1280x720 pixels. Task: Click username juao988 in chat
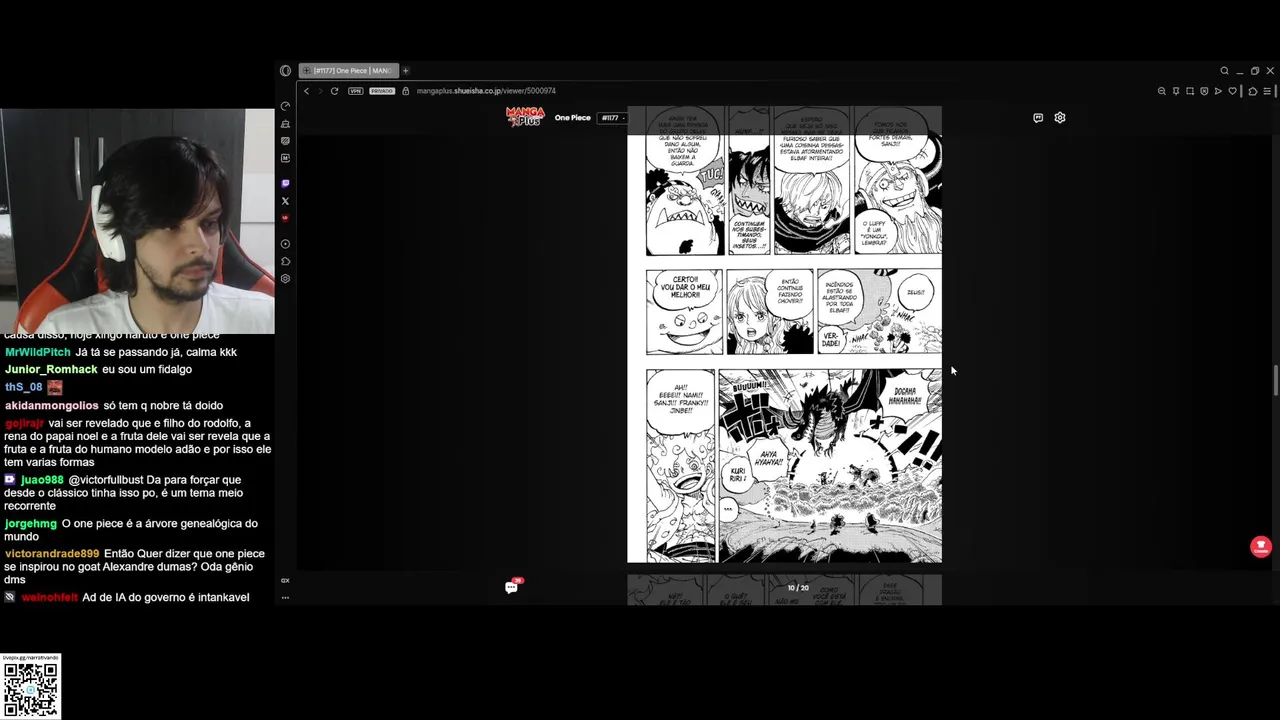coord(42,480)
